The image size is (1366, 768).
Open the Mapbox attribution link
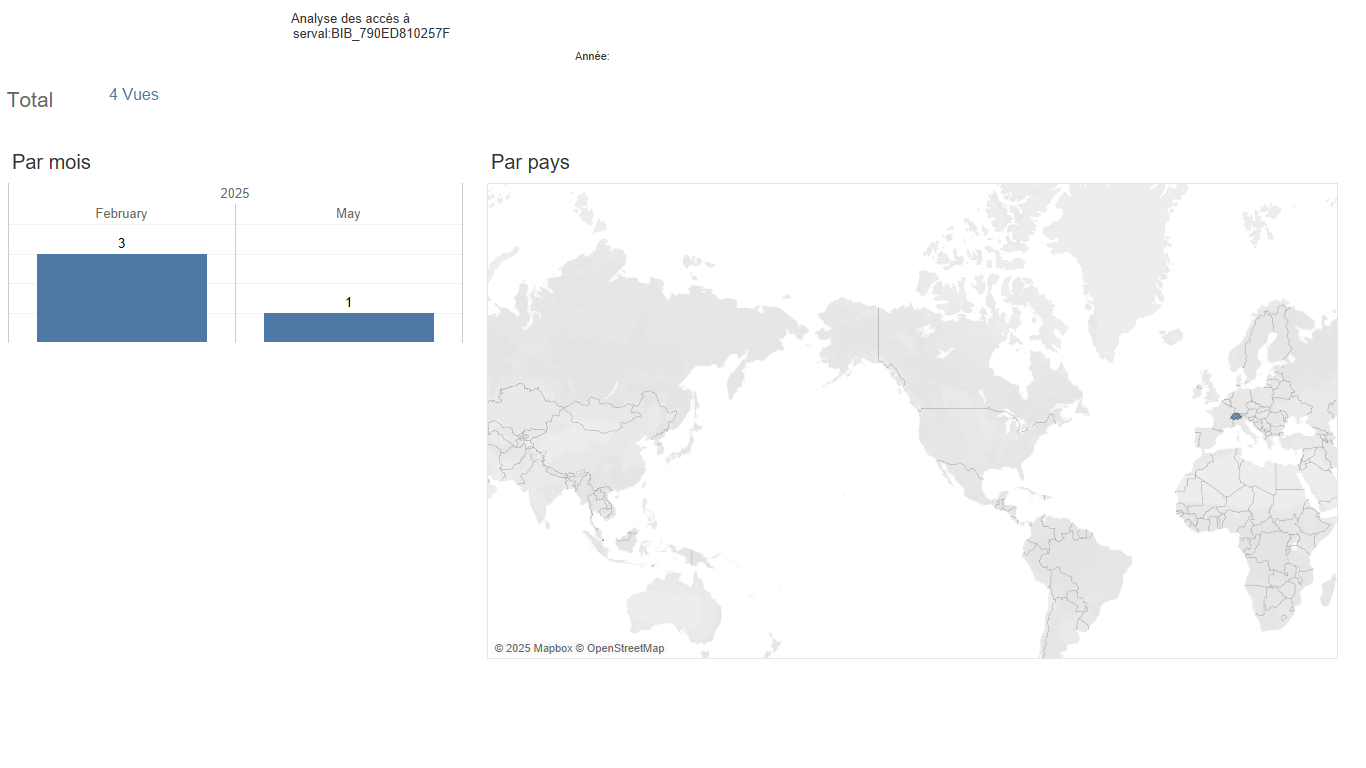(533, 648)
